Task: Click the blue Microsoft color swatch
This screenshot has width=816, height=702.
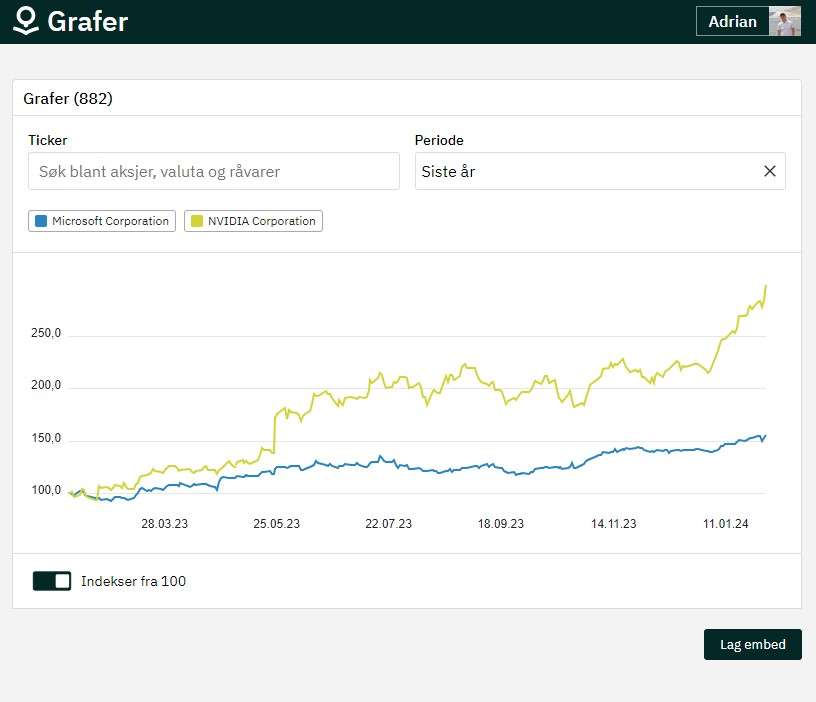Action: tap(41, 221)
